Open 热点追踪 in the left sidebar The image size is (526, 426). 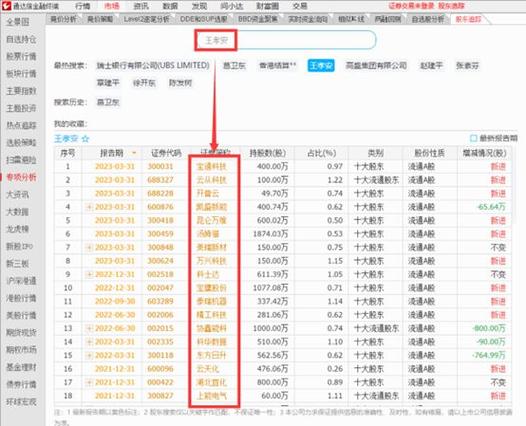(x=21, y=125)
